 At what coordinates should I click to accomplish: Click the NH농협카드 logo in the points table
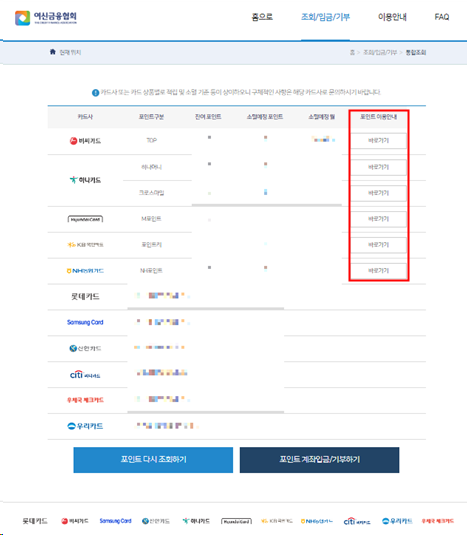85,271
